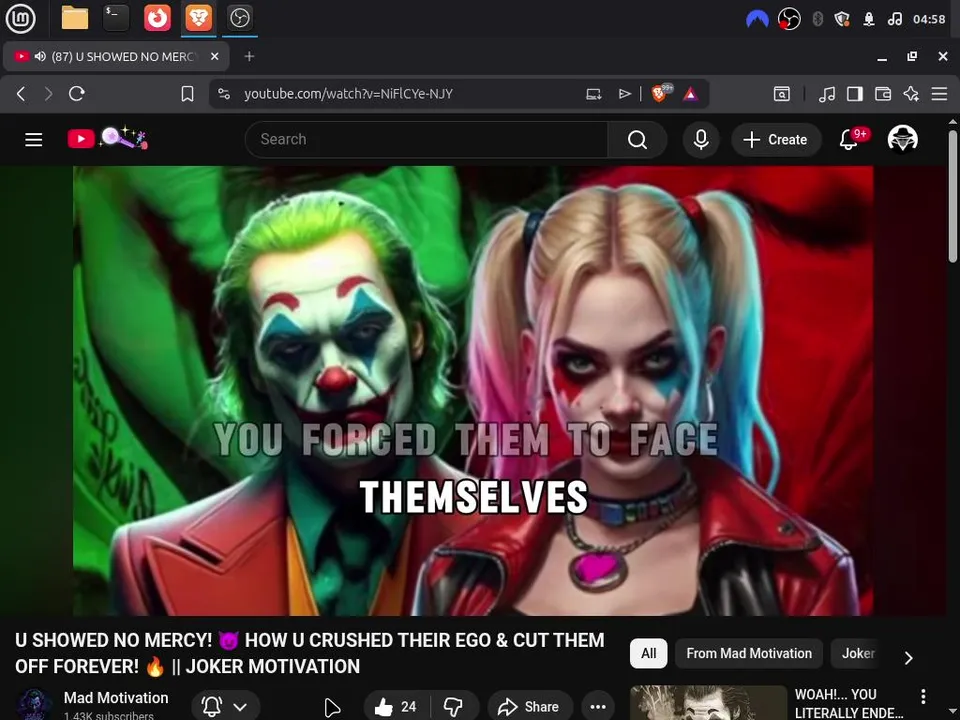
Task: Open NordVPN tray icon
Action: click(x=757, y=20)
